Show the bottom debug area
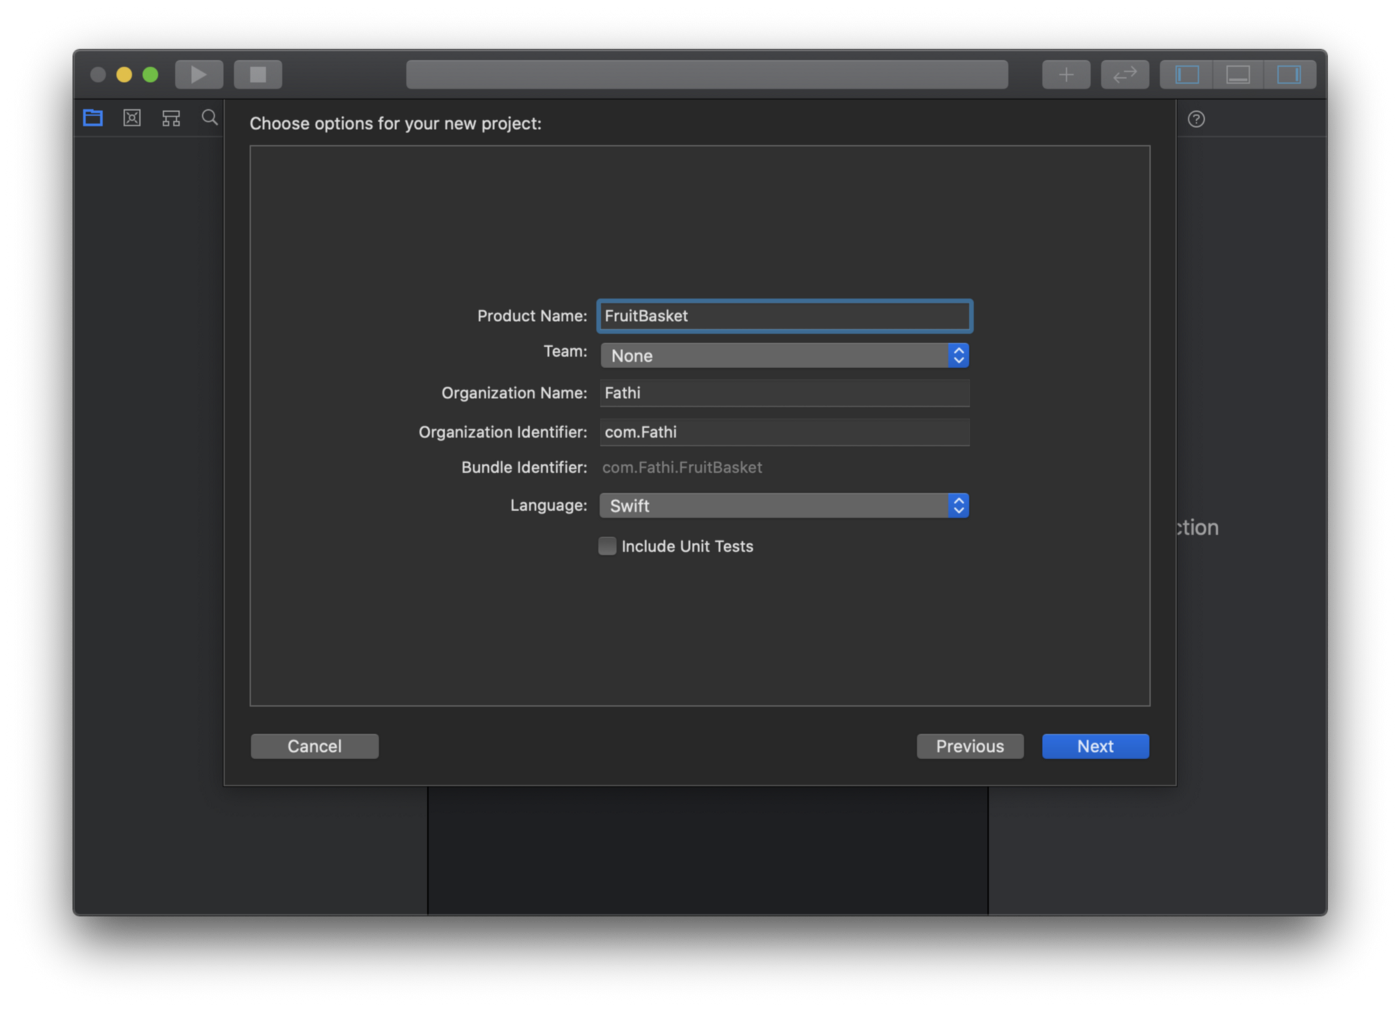The image size is (1400, 1012). [x=1237, y=74]
